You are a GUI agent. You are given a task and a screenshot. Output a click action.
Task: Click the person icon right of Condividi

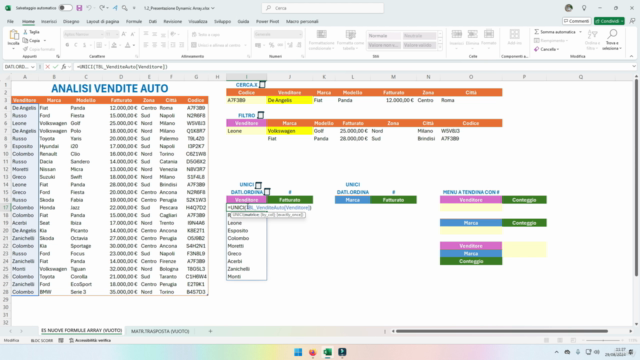pos(632,21)
